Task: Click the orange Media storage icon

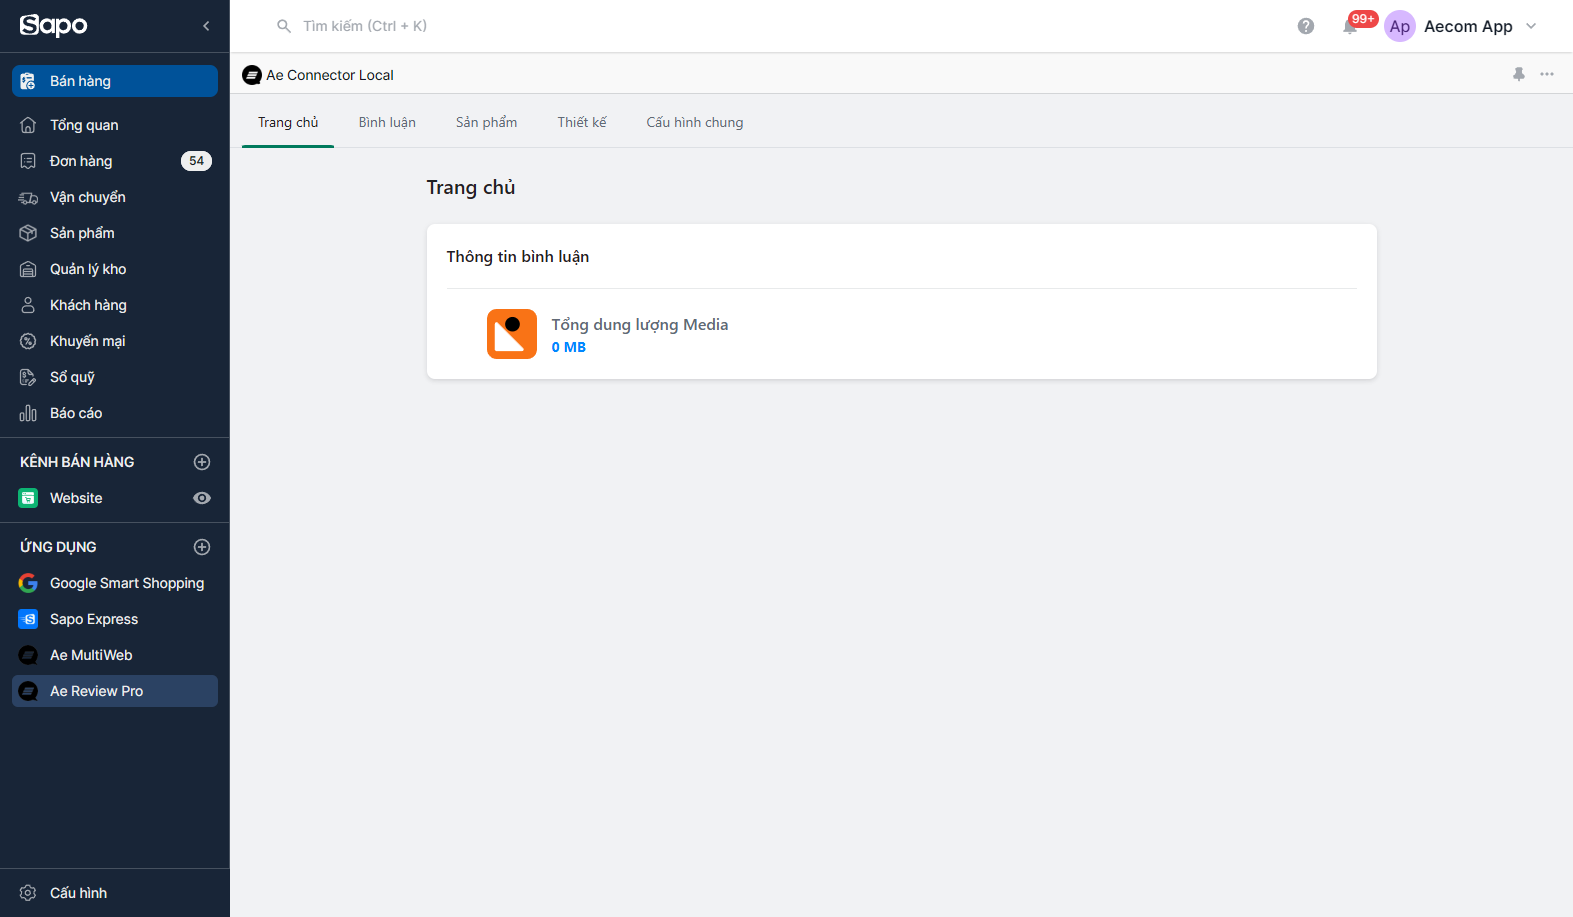Action: [511, 334]
